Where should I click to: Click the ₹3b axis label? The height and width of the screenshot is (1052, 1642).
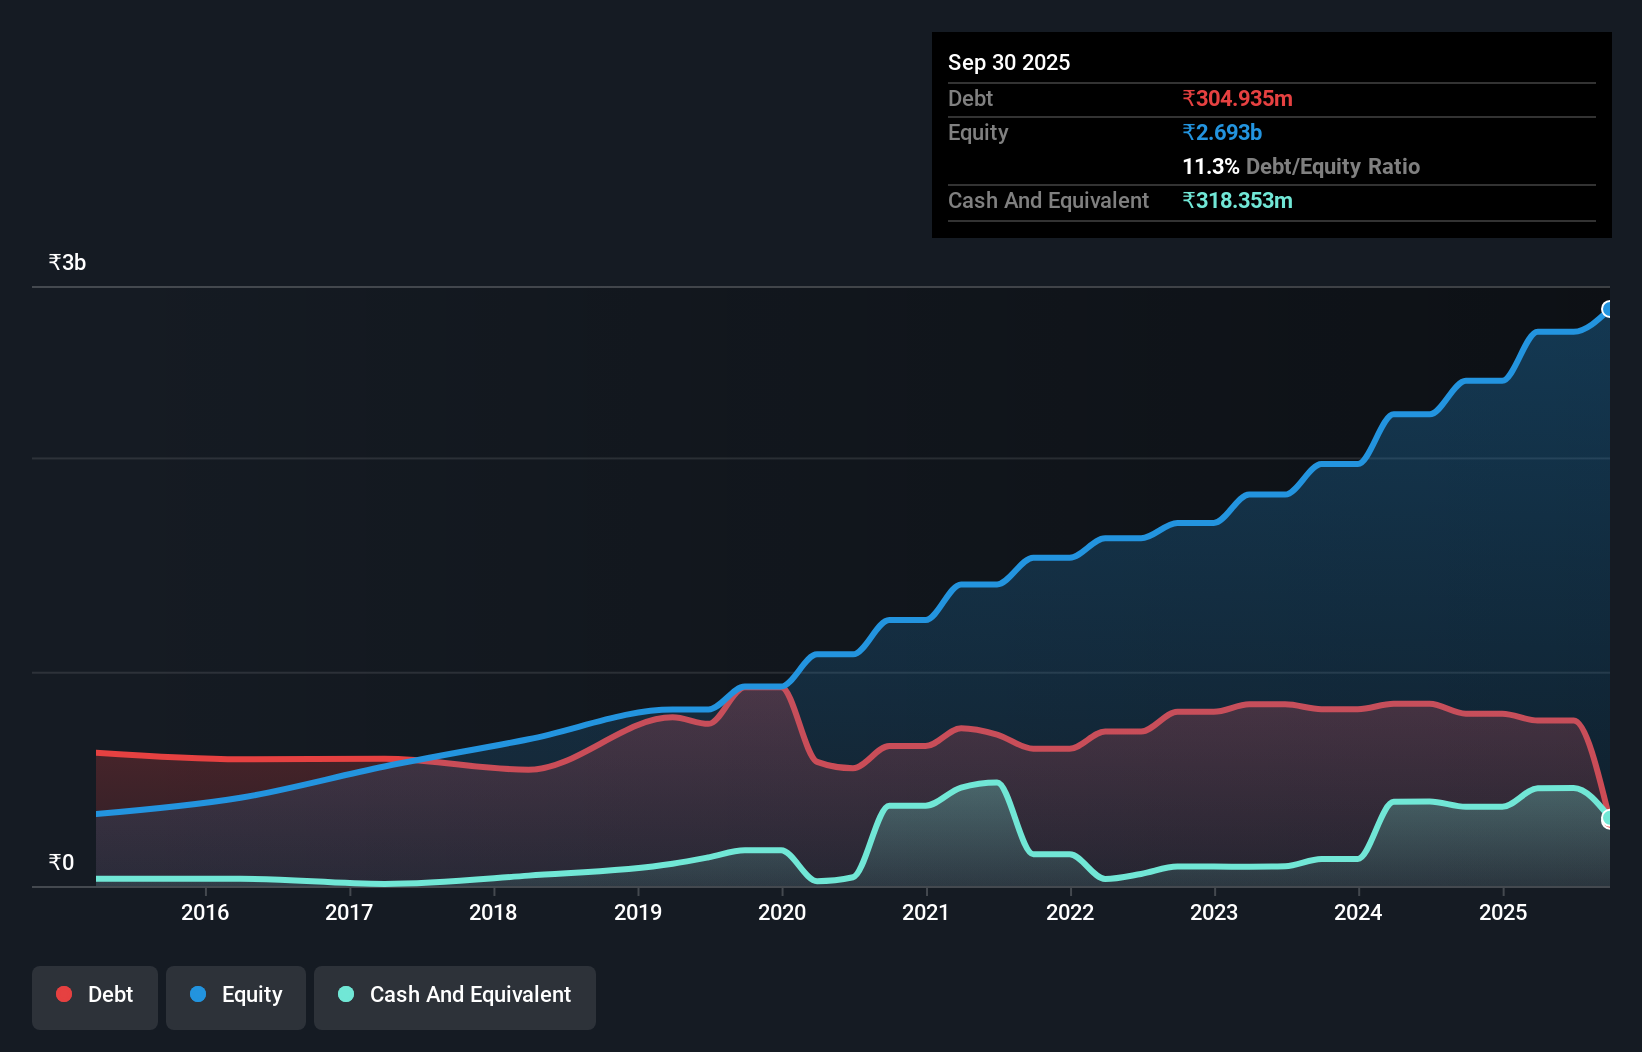66,261
